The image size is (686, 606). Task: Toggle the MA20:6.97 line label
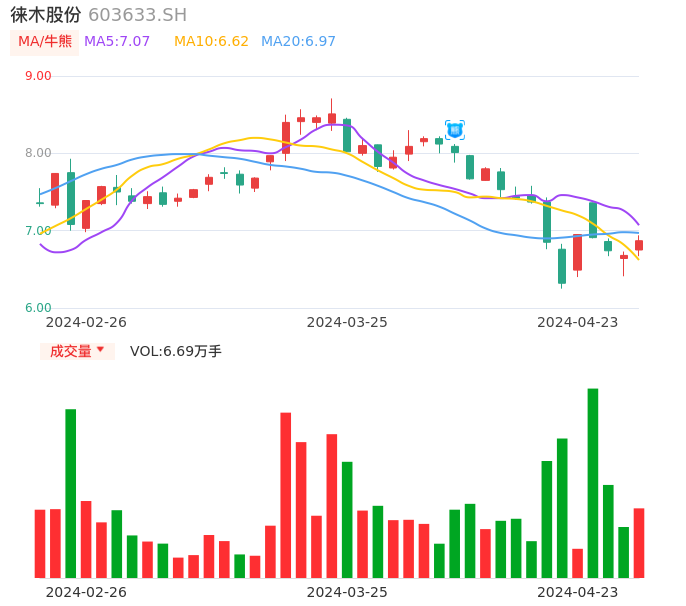coord(298,42)
